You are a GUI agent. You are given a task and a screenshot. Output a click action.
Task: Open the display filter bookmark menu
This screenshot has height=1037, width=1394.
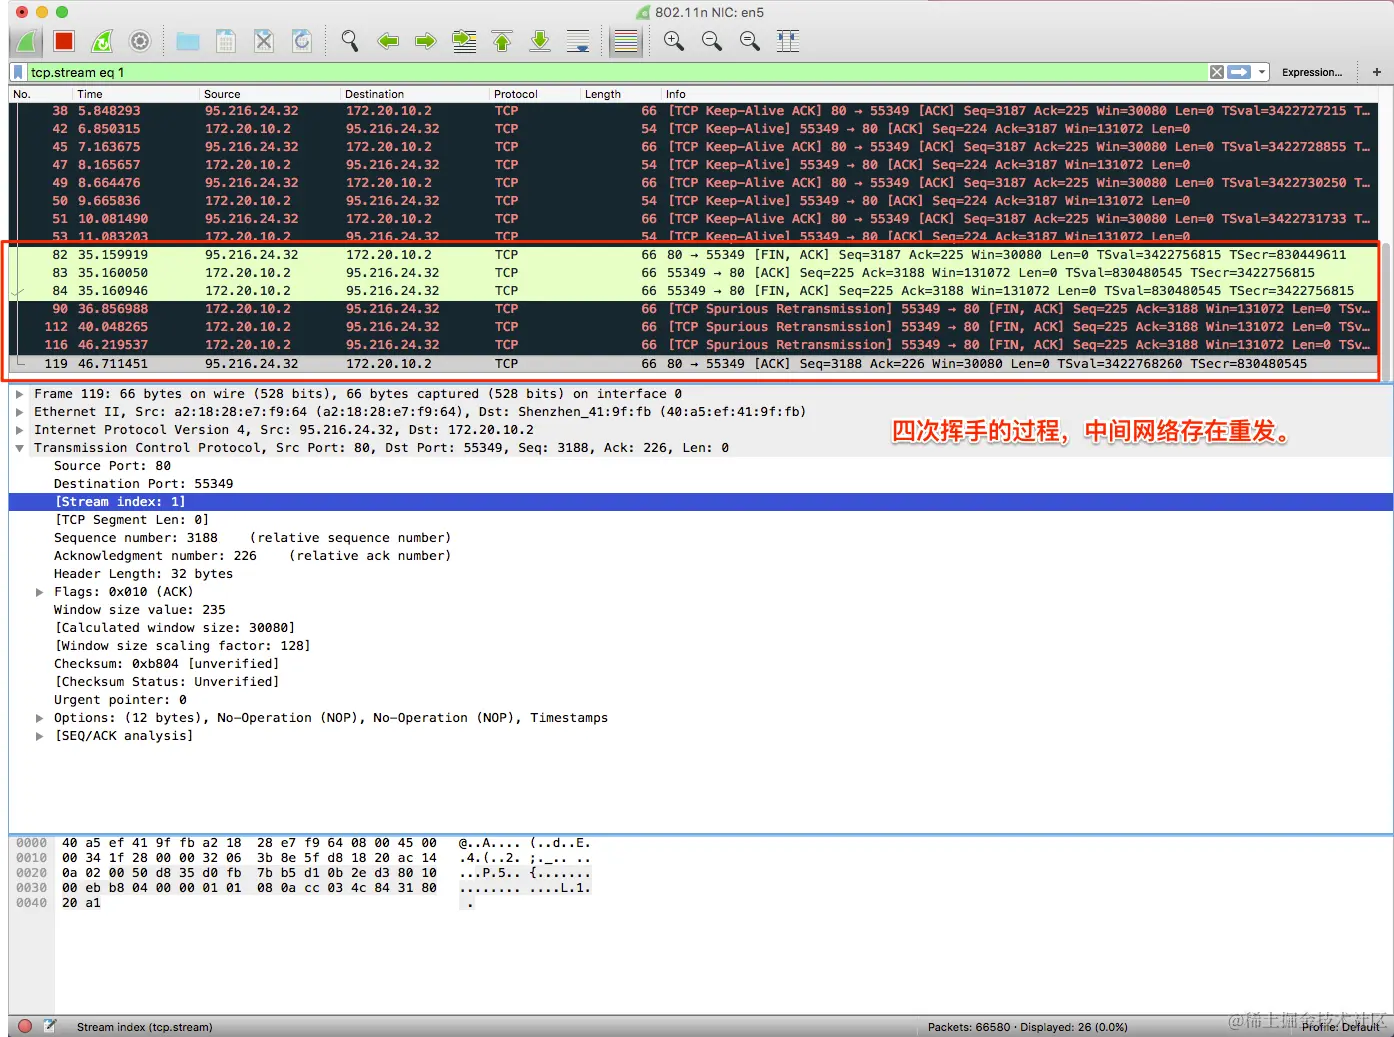click(18, 72)
